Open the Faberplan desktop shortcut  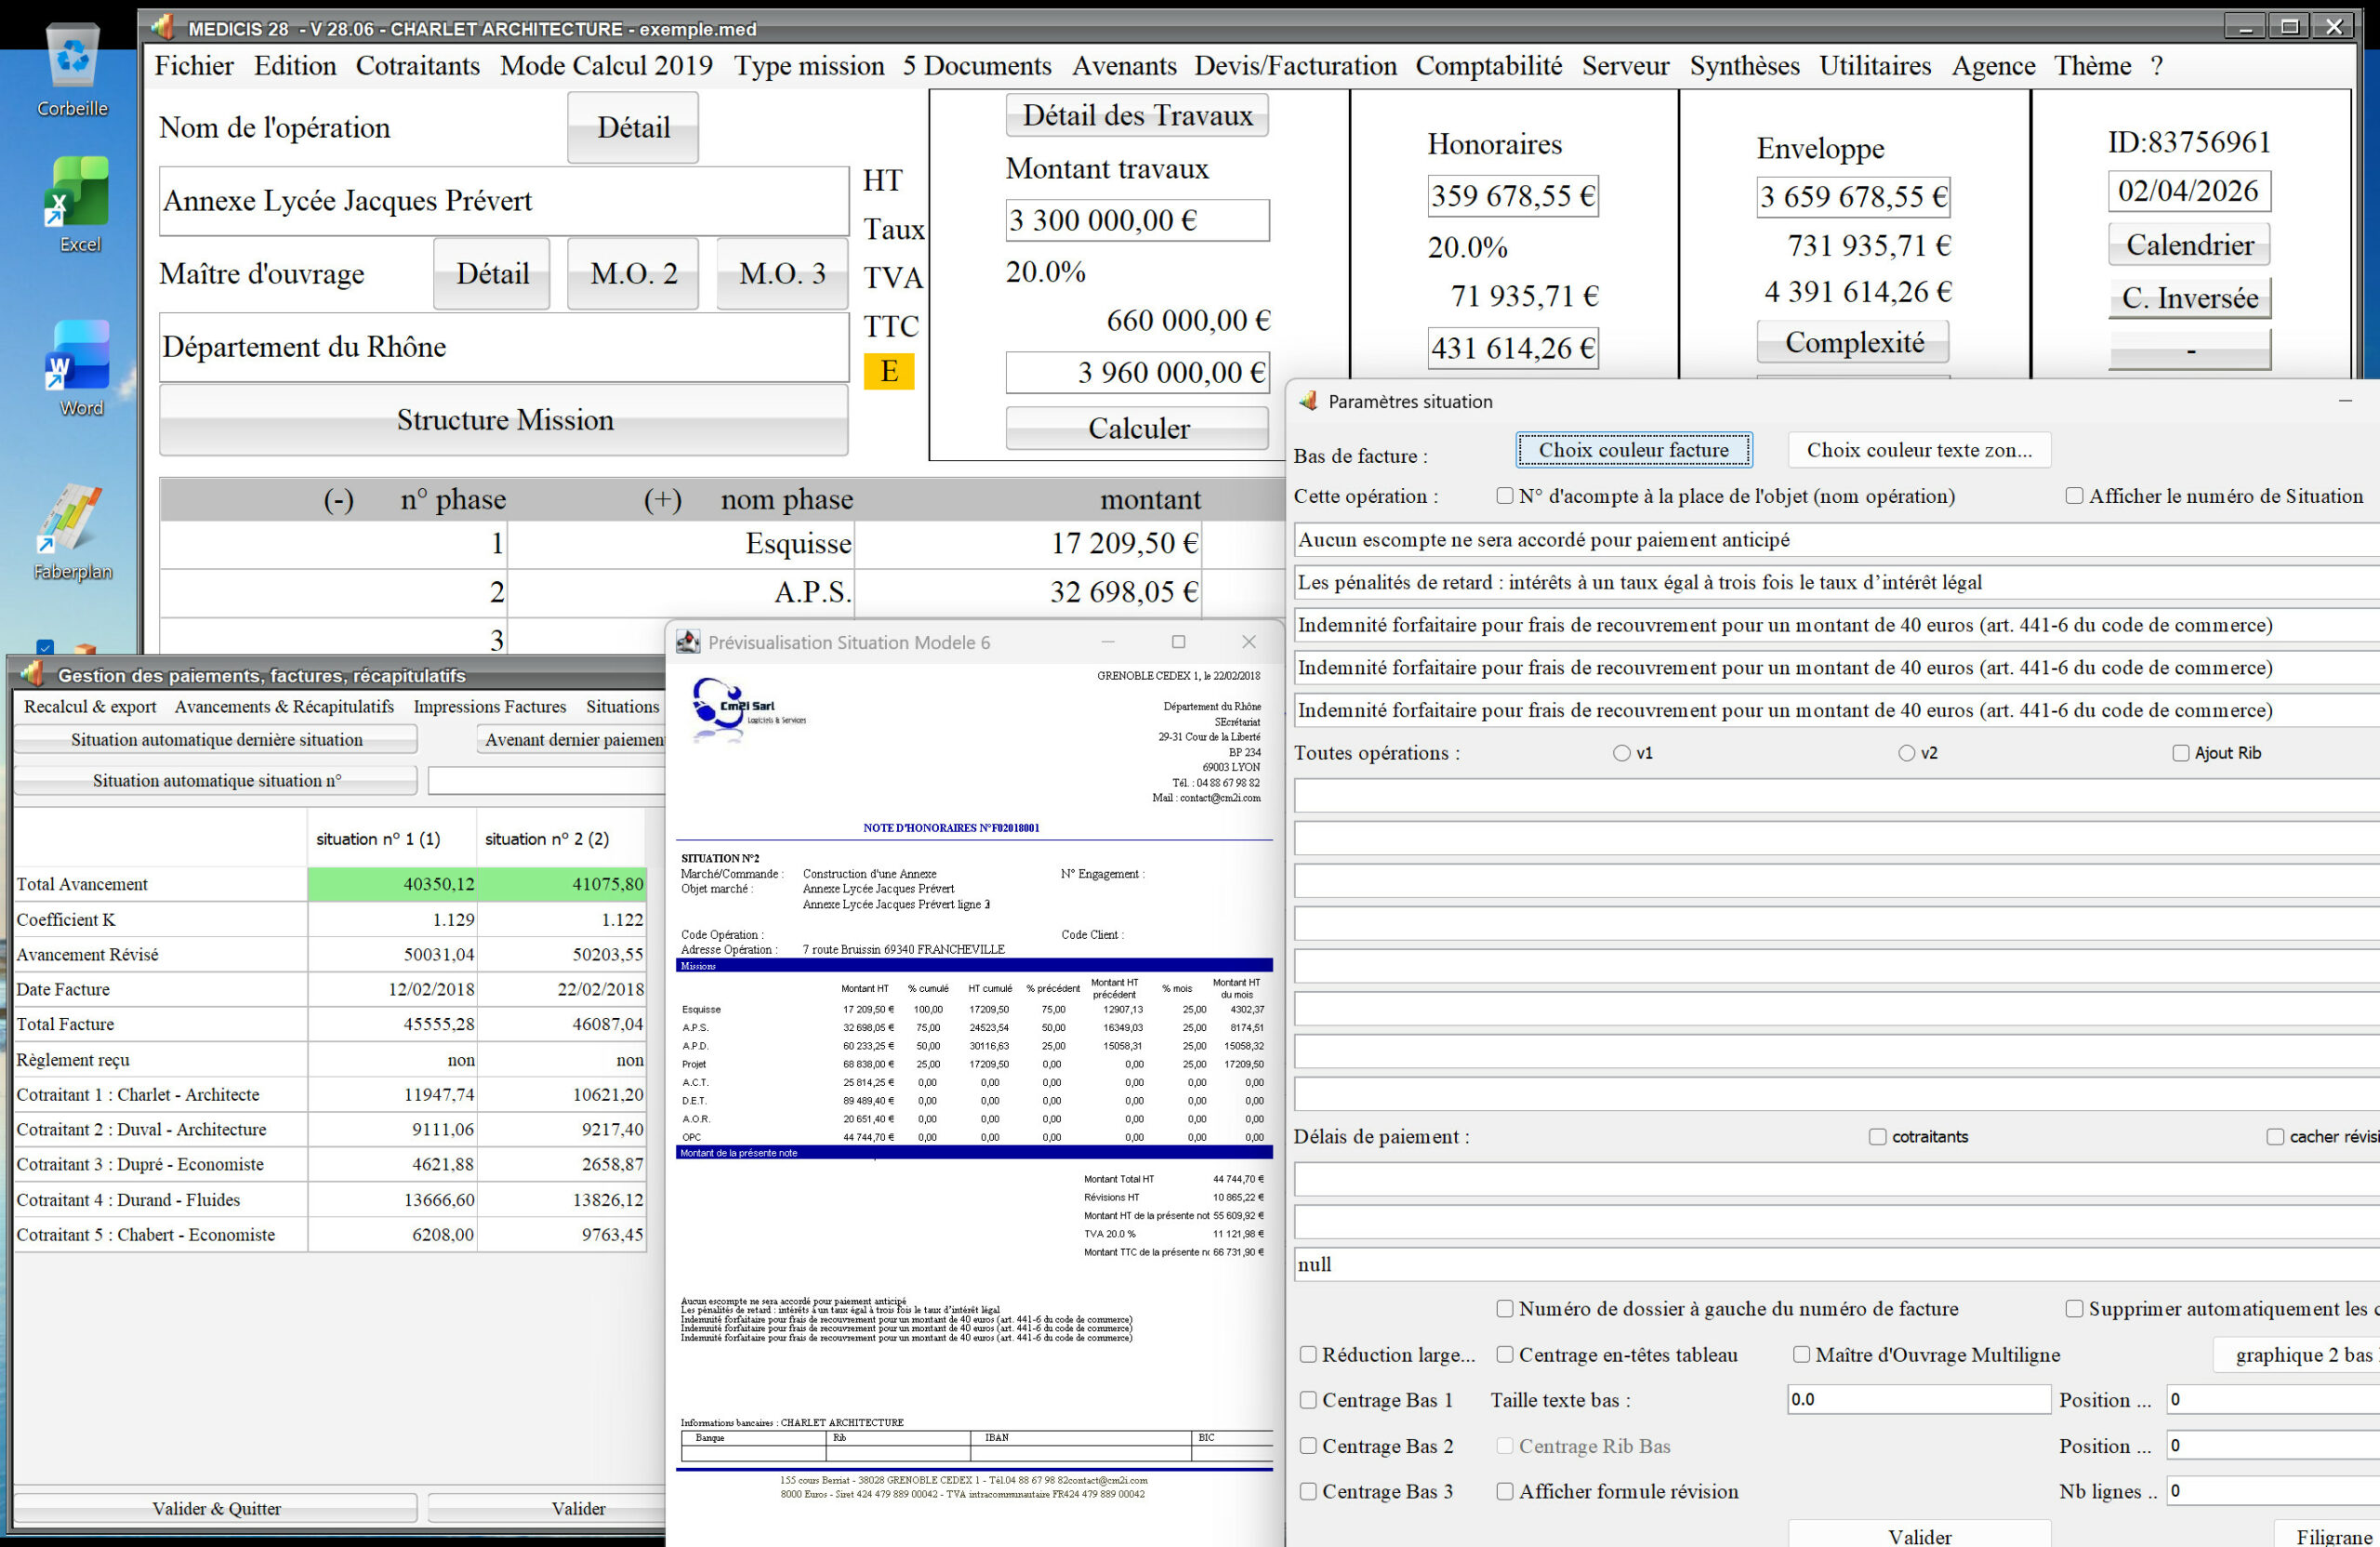[x=73, y=532]
